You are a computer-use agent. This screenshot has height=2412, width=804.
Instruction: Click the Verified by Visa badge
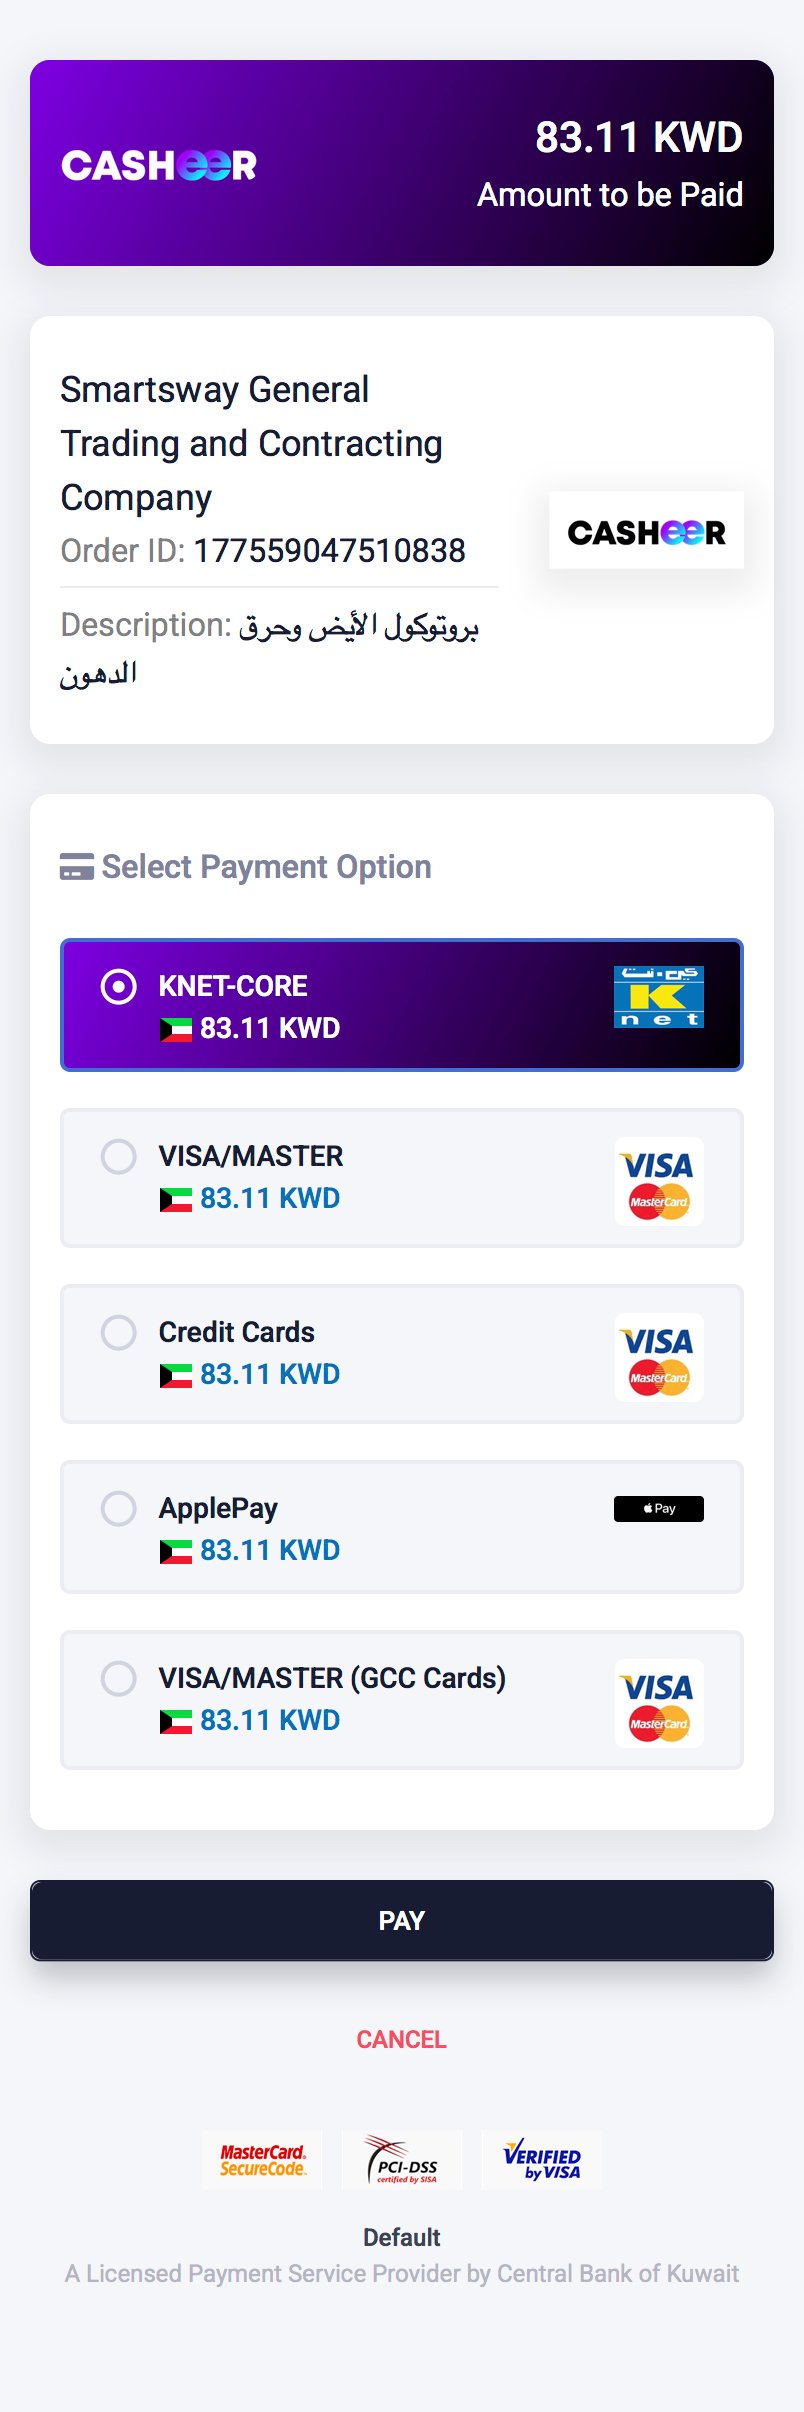pyautogui.click(x=542, y=2160)
